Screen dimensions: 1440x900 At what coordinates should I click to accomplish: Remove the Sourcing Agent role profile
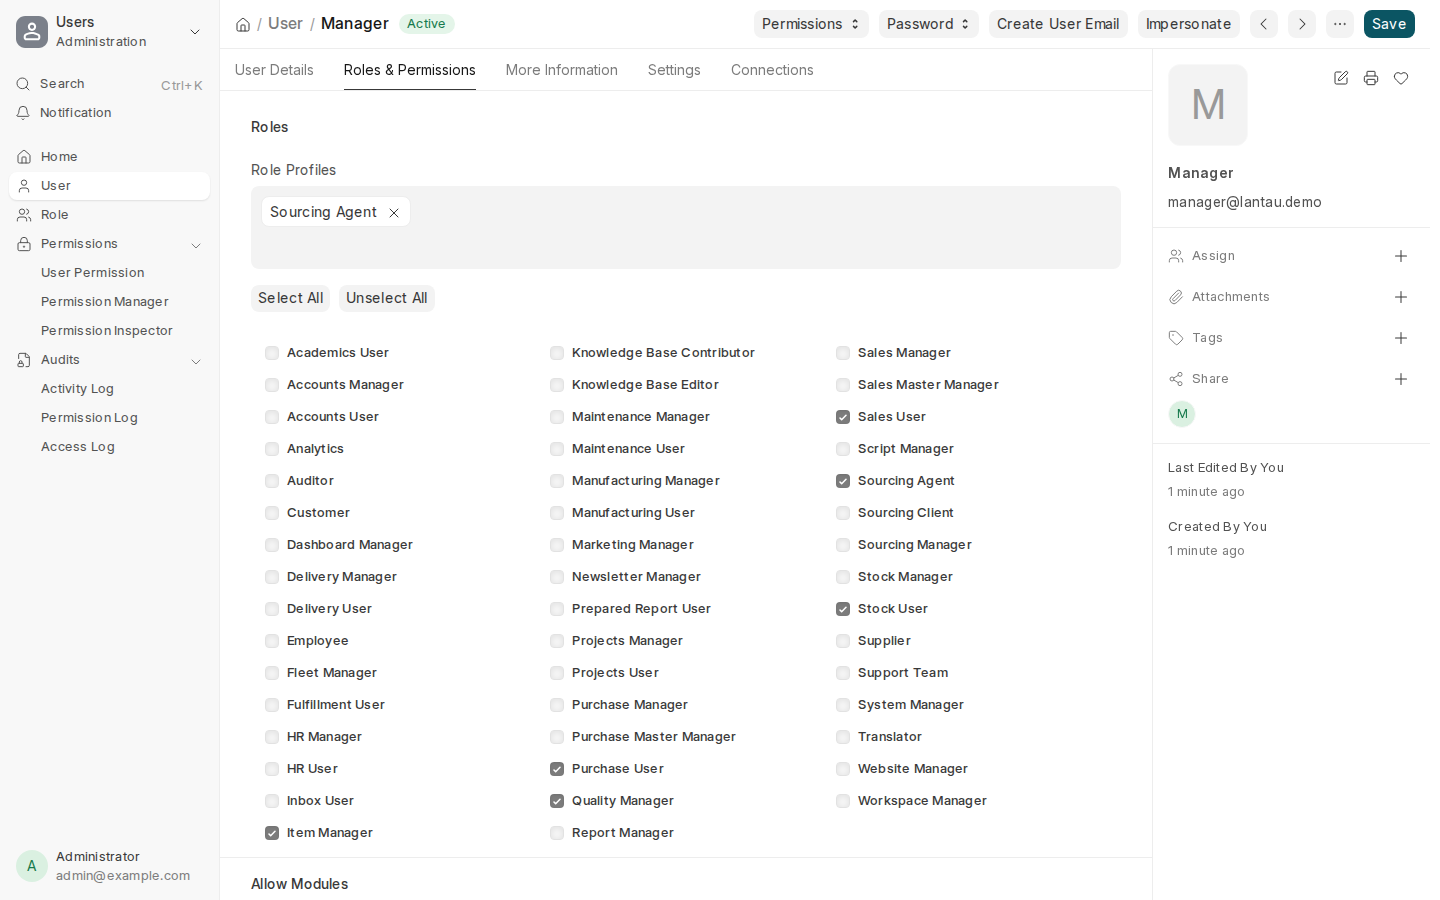pos(394,213)
